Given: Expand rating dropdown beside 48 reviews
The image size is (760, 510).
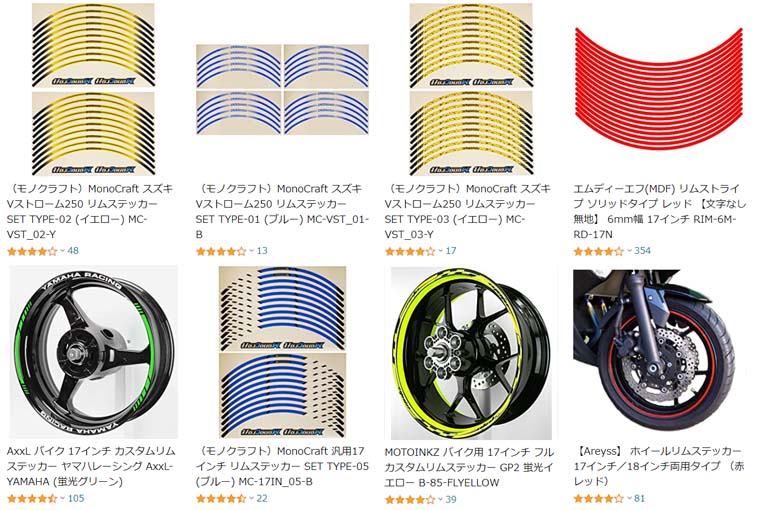Looking at the screenshot, I should pos(62,251).
